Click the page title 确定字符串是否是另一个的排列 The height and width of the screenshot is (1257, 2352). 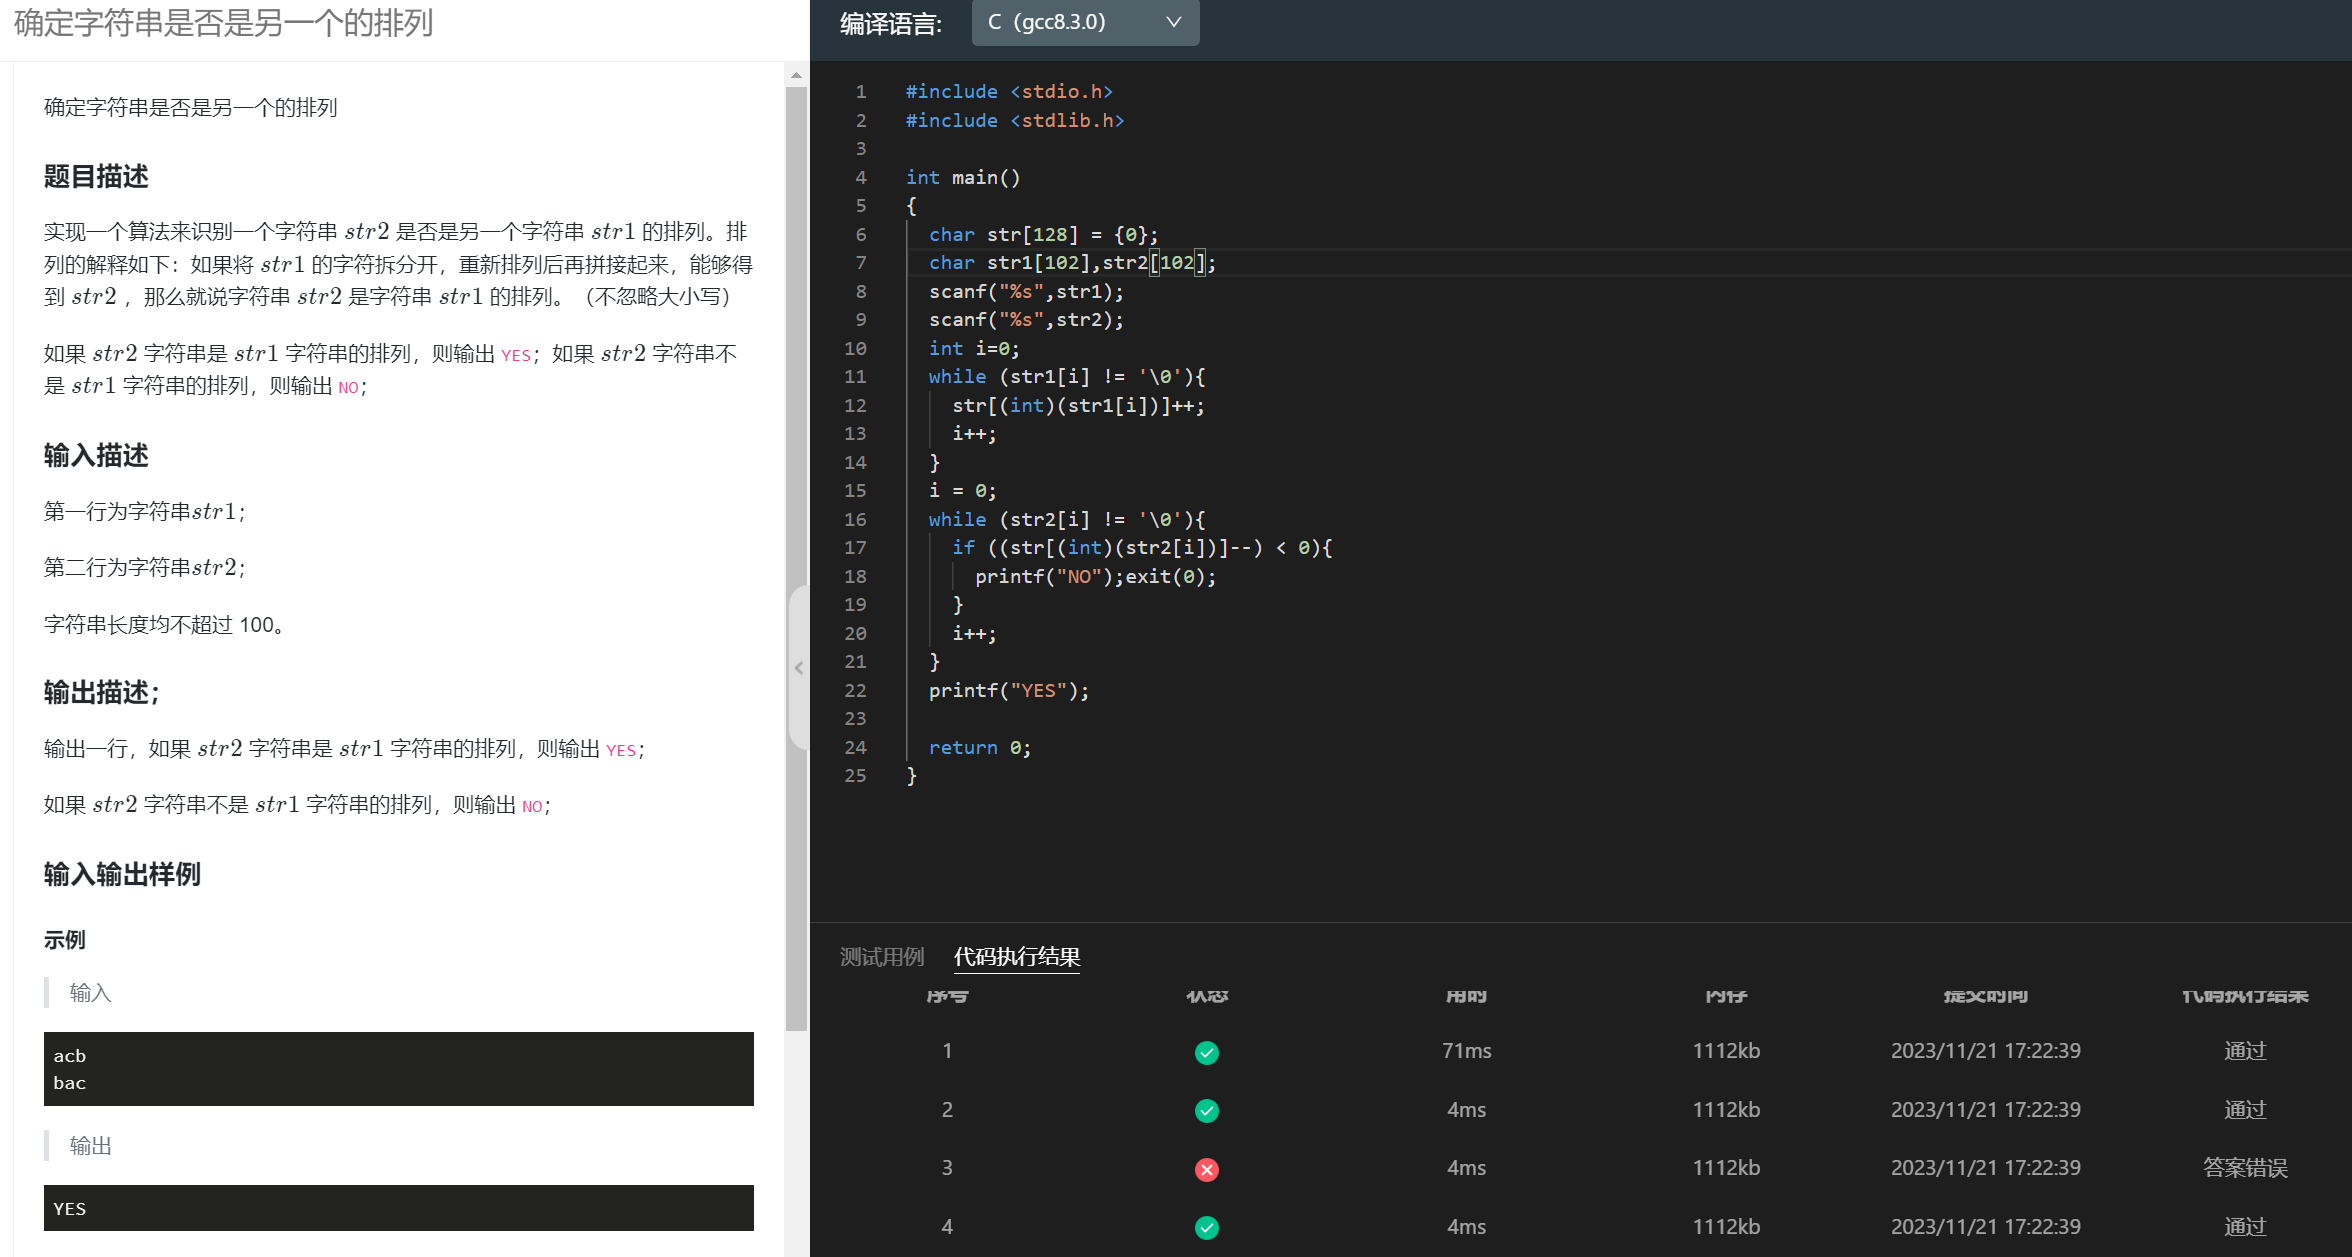223,22
